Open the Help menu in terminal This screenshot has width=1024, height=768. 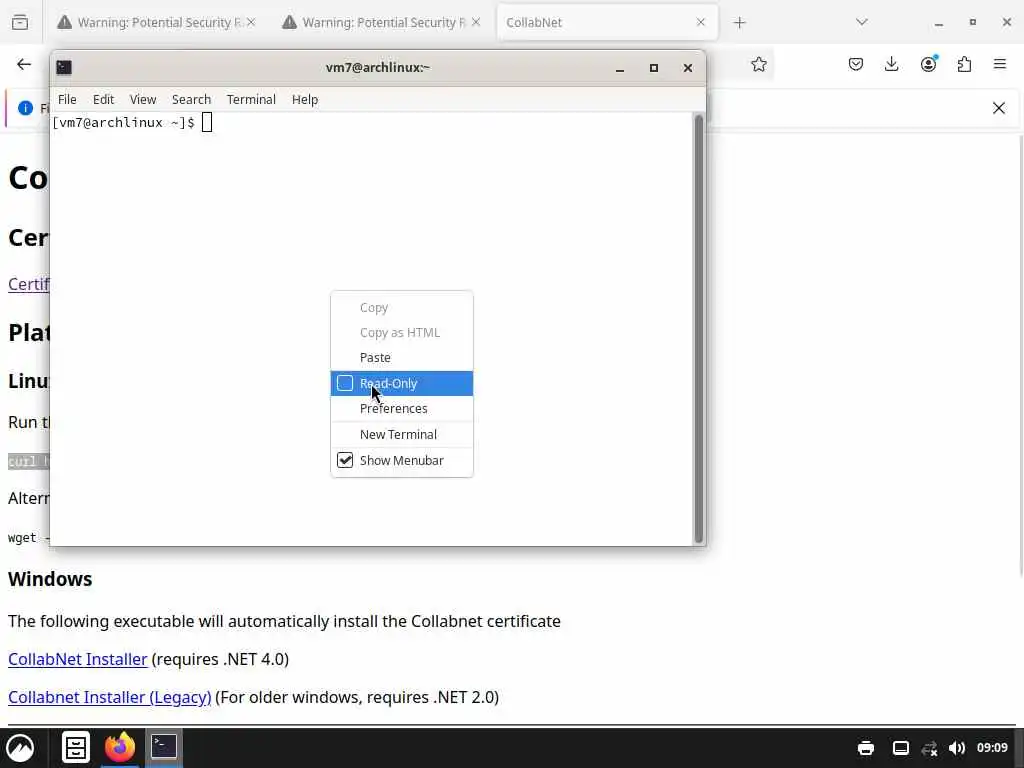[x=304, y=99]
